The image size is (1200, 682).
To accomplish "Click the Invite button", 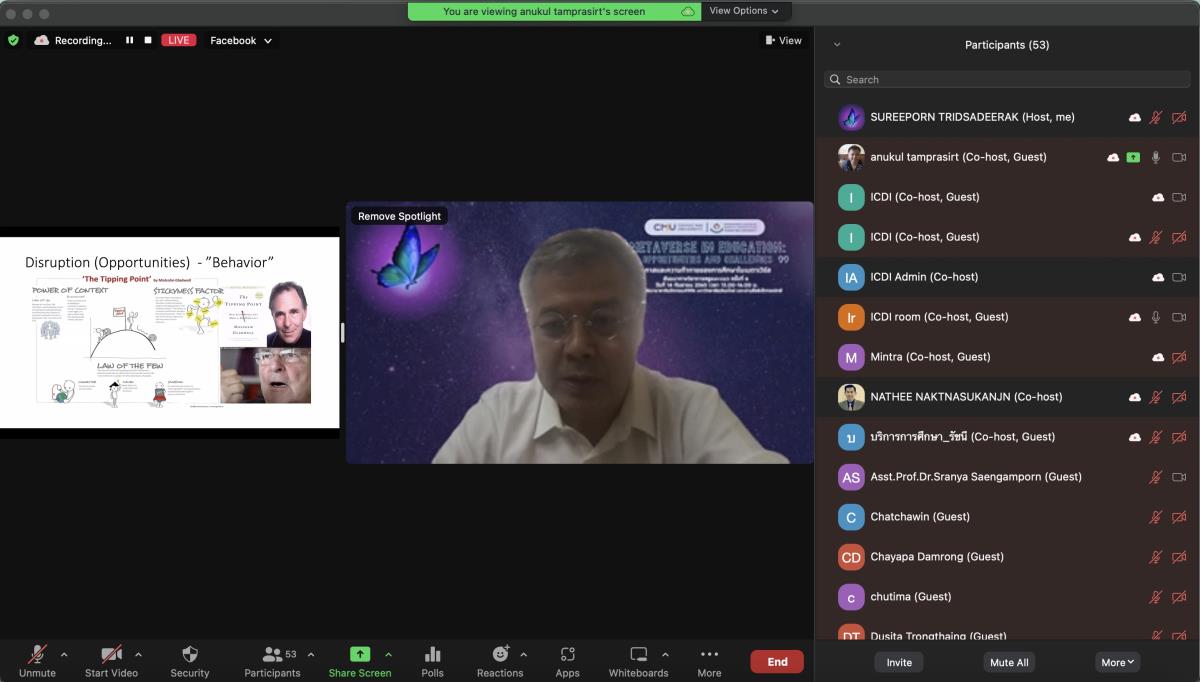I will [899, 662].
